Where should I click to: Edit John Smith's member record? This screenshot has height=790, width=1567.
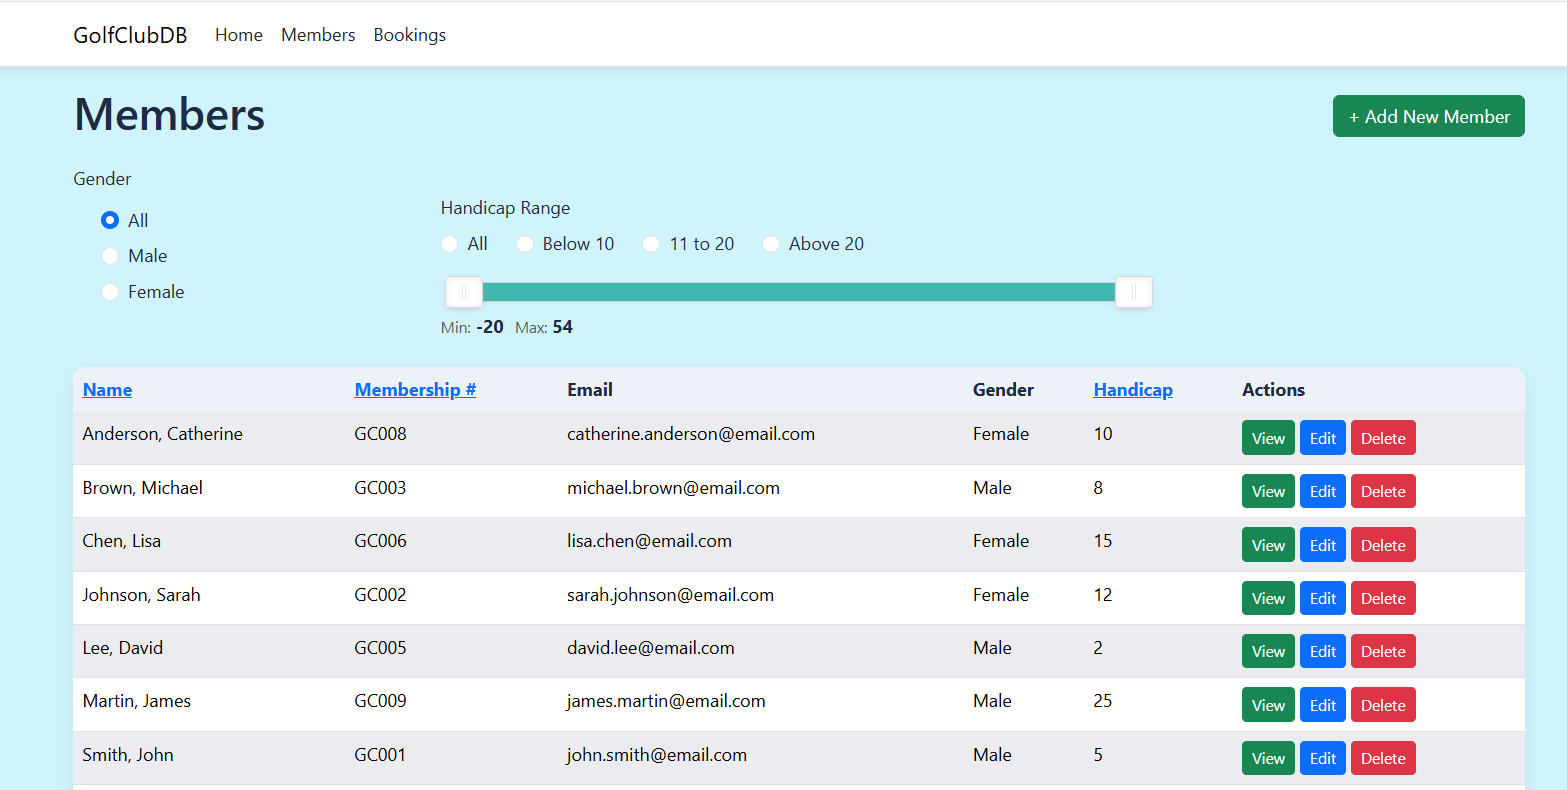pos(1323,758)
